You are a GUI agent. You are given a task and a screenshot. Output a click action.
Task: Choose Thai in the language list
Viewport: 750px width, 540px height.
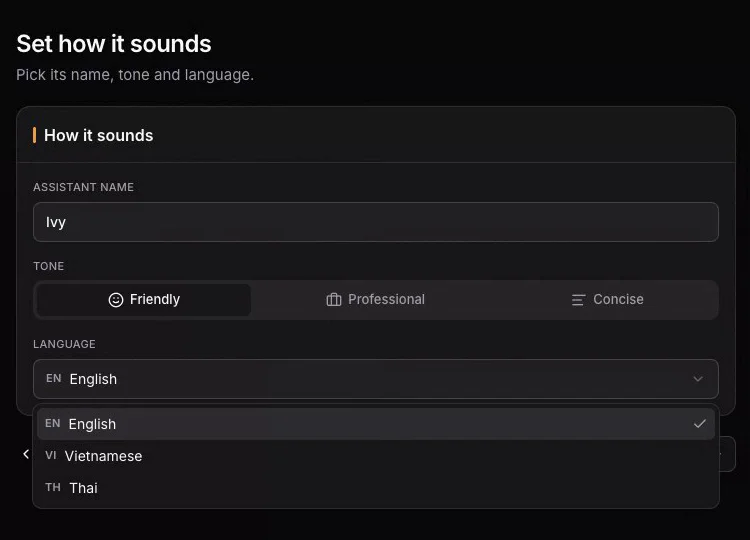375,488
